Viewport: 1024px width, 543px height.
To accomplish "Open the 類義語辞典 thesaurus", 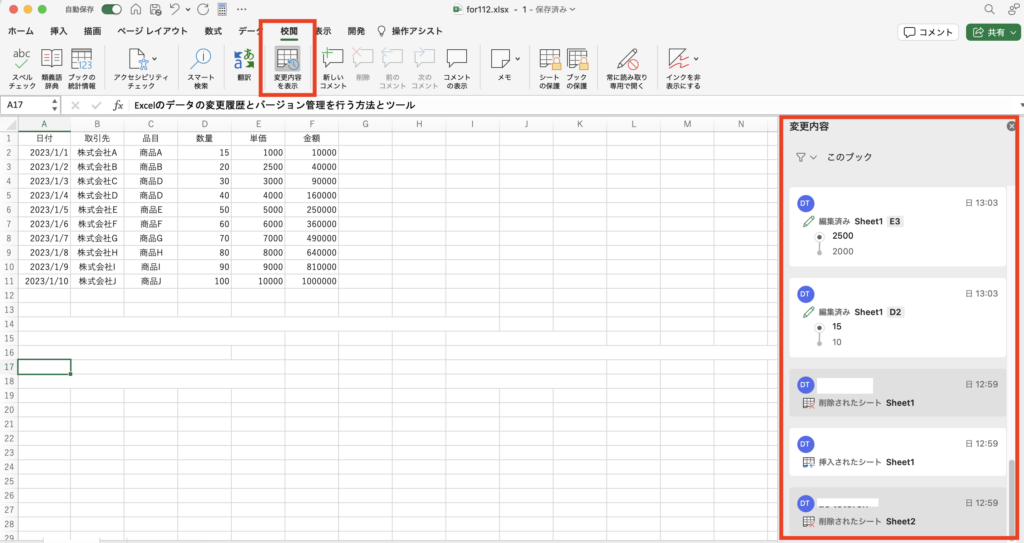I will (x=52, y=68).
